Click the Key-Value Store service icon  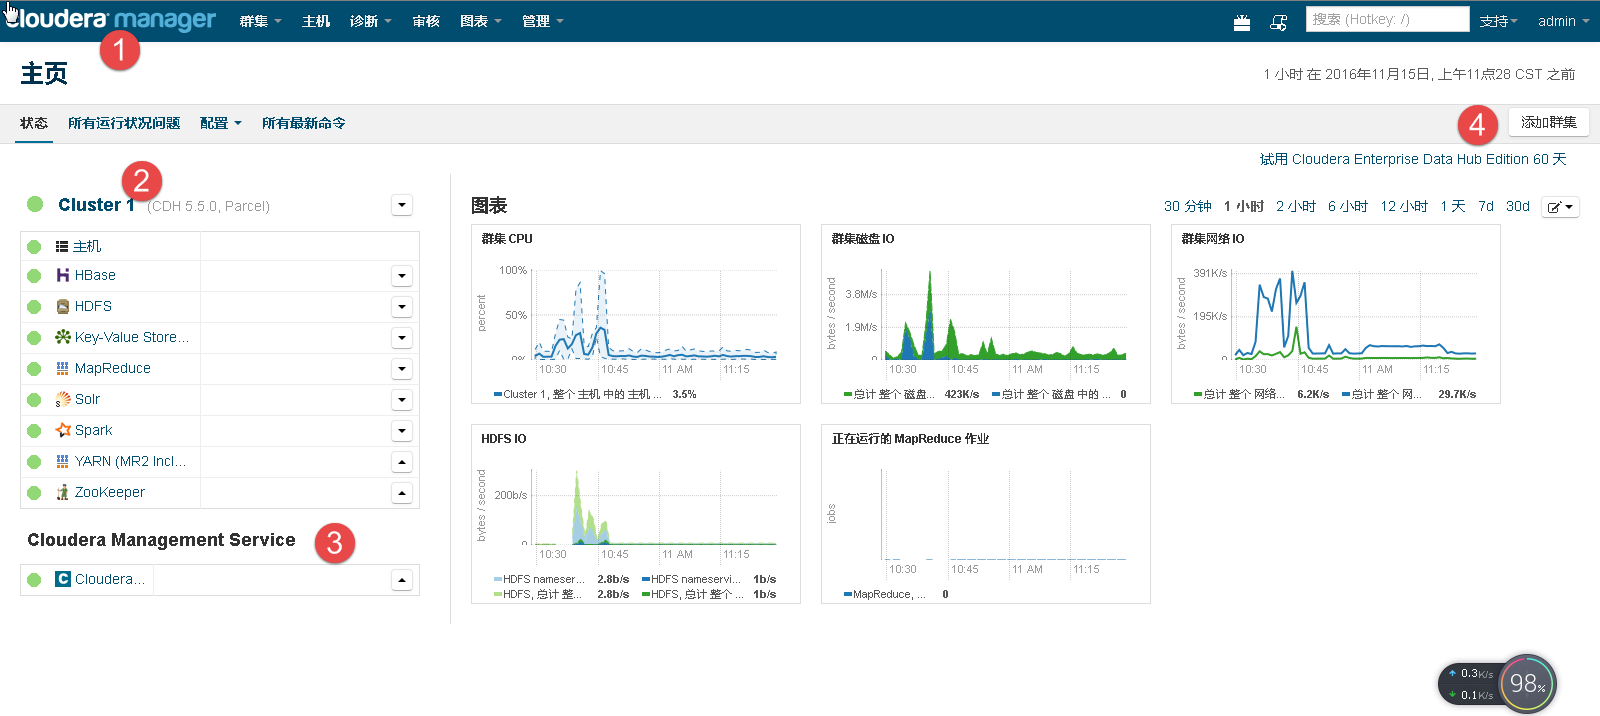(x=63, y=337)
